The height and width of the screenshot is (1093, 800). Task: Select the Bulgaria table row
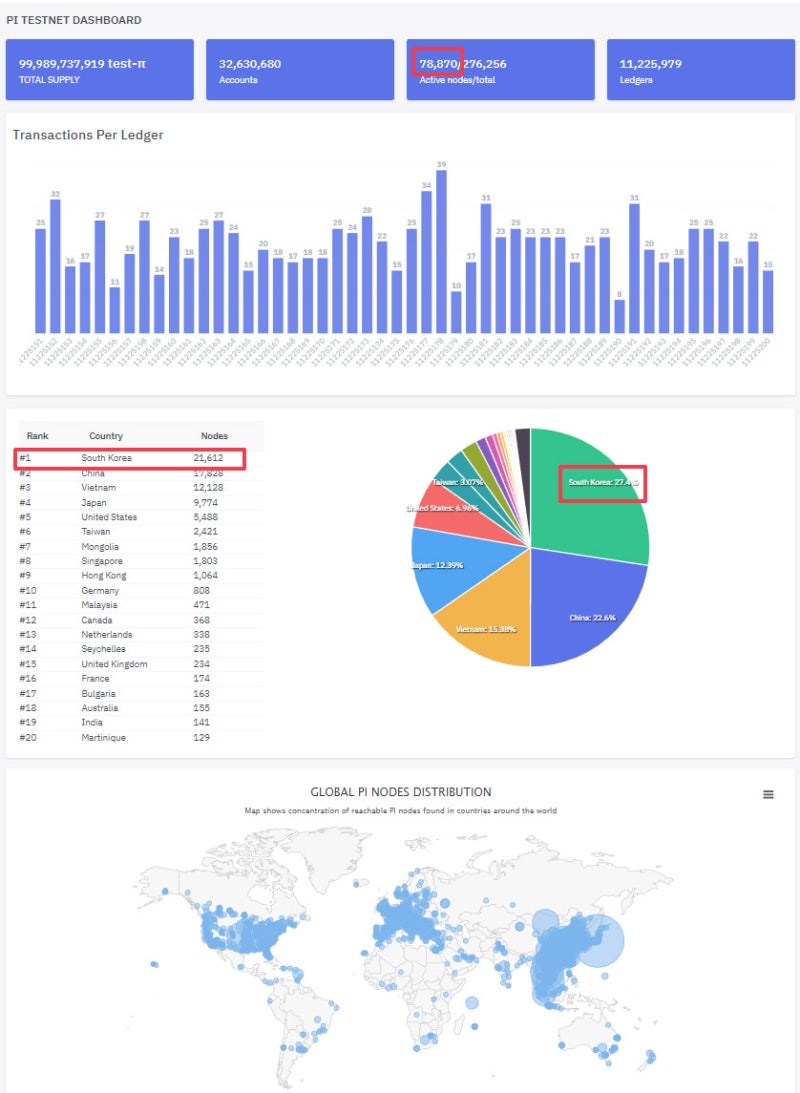[x=139, y=694]
